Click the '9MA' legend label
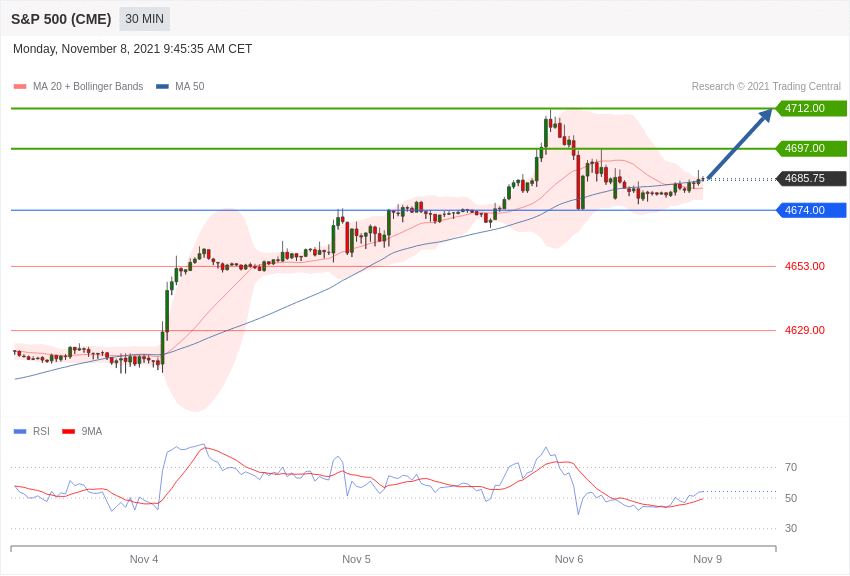Image resolution: width=850 pixels, height=576 pixels. tap(92, 431)
